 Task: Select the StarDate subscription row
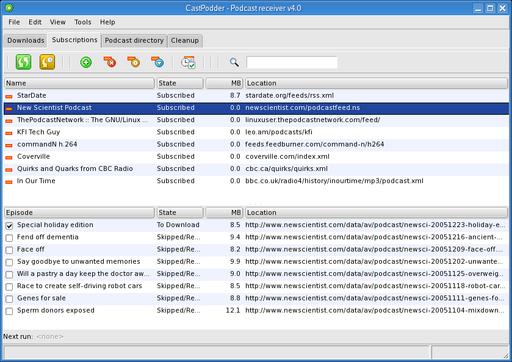pos(256,96)
